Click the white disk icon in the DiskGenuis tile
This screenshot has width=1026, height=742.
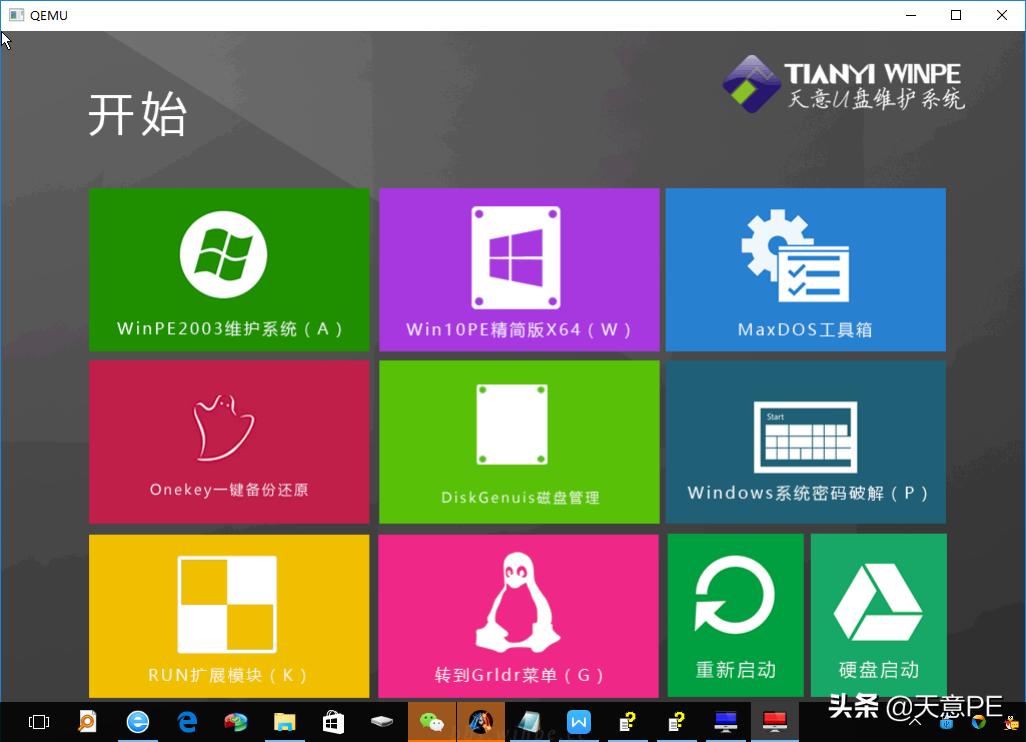512,425
